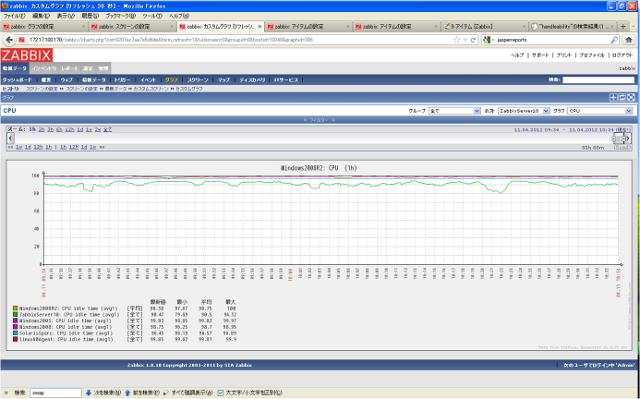640x399 pixels.
Task: Open Firefox 履歴 menu
Action: coord(90,16)
